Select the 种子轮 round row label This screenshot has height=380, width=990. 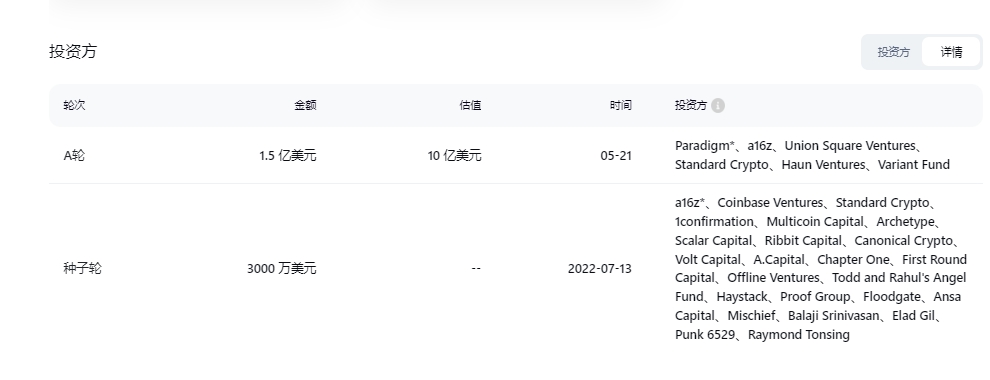coord(82,268)
